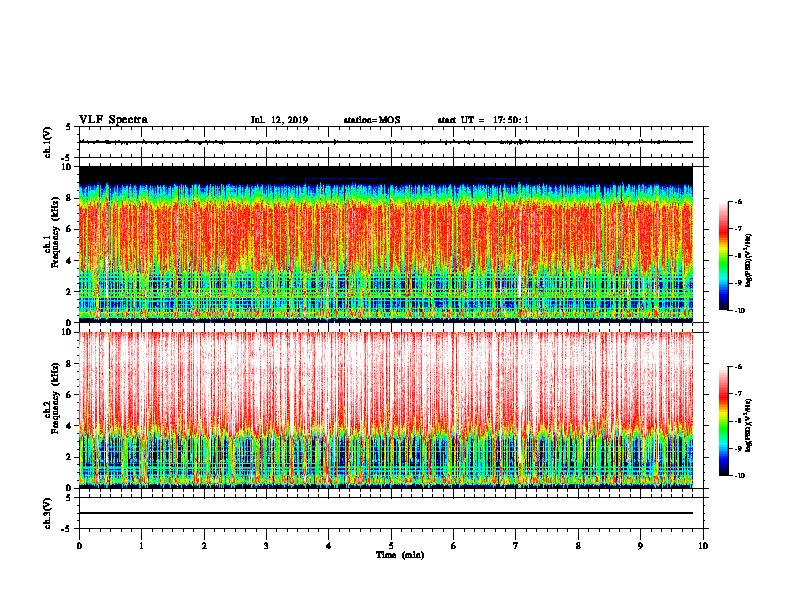
Task: Click the date text "Jul. 12, 2019"
Action: [279, 120]
